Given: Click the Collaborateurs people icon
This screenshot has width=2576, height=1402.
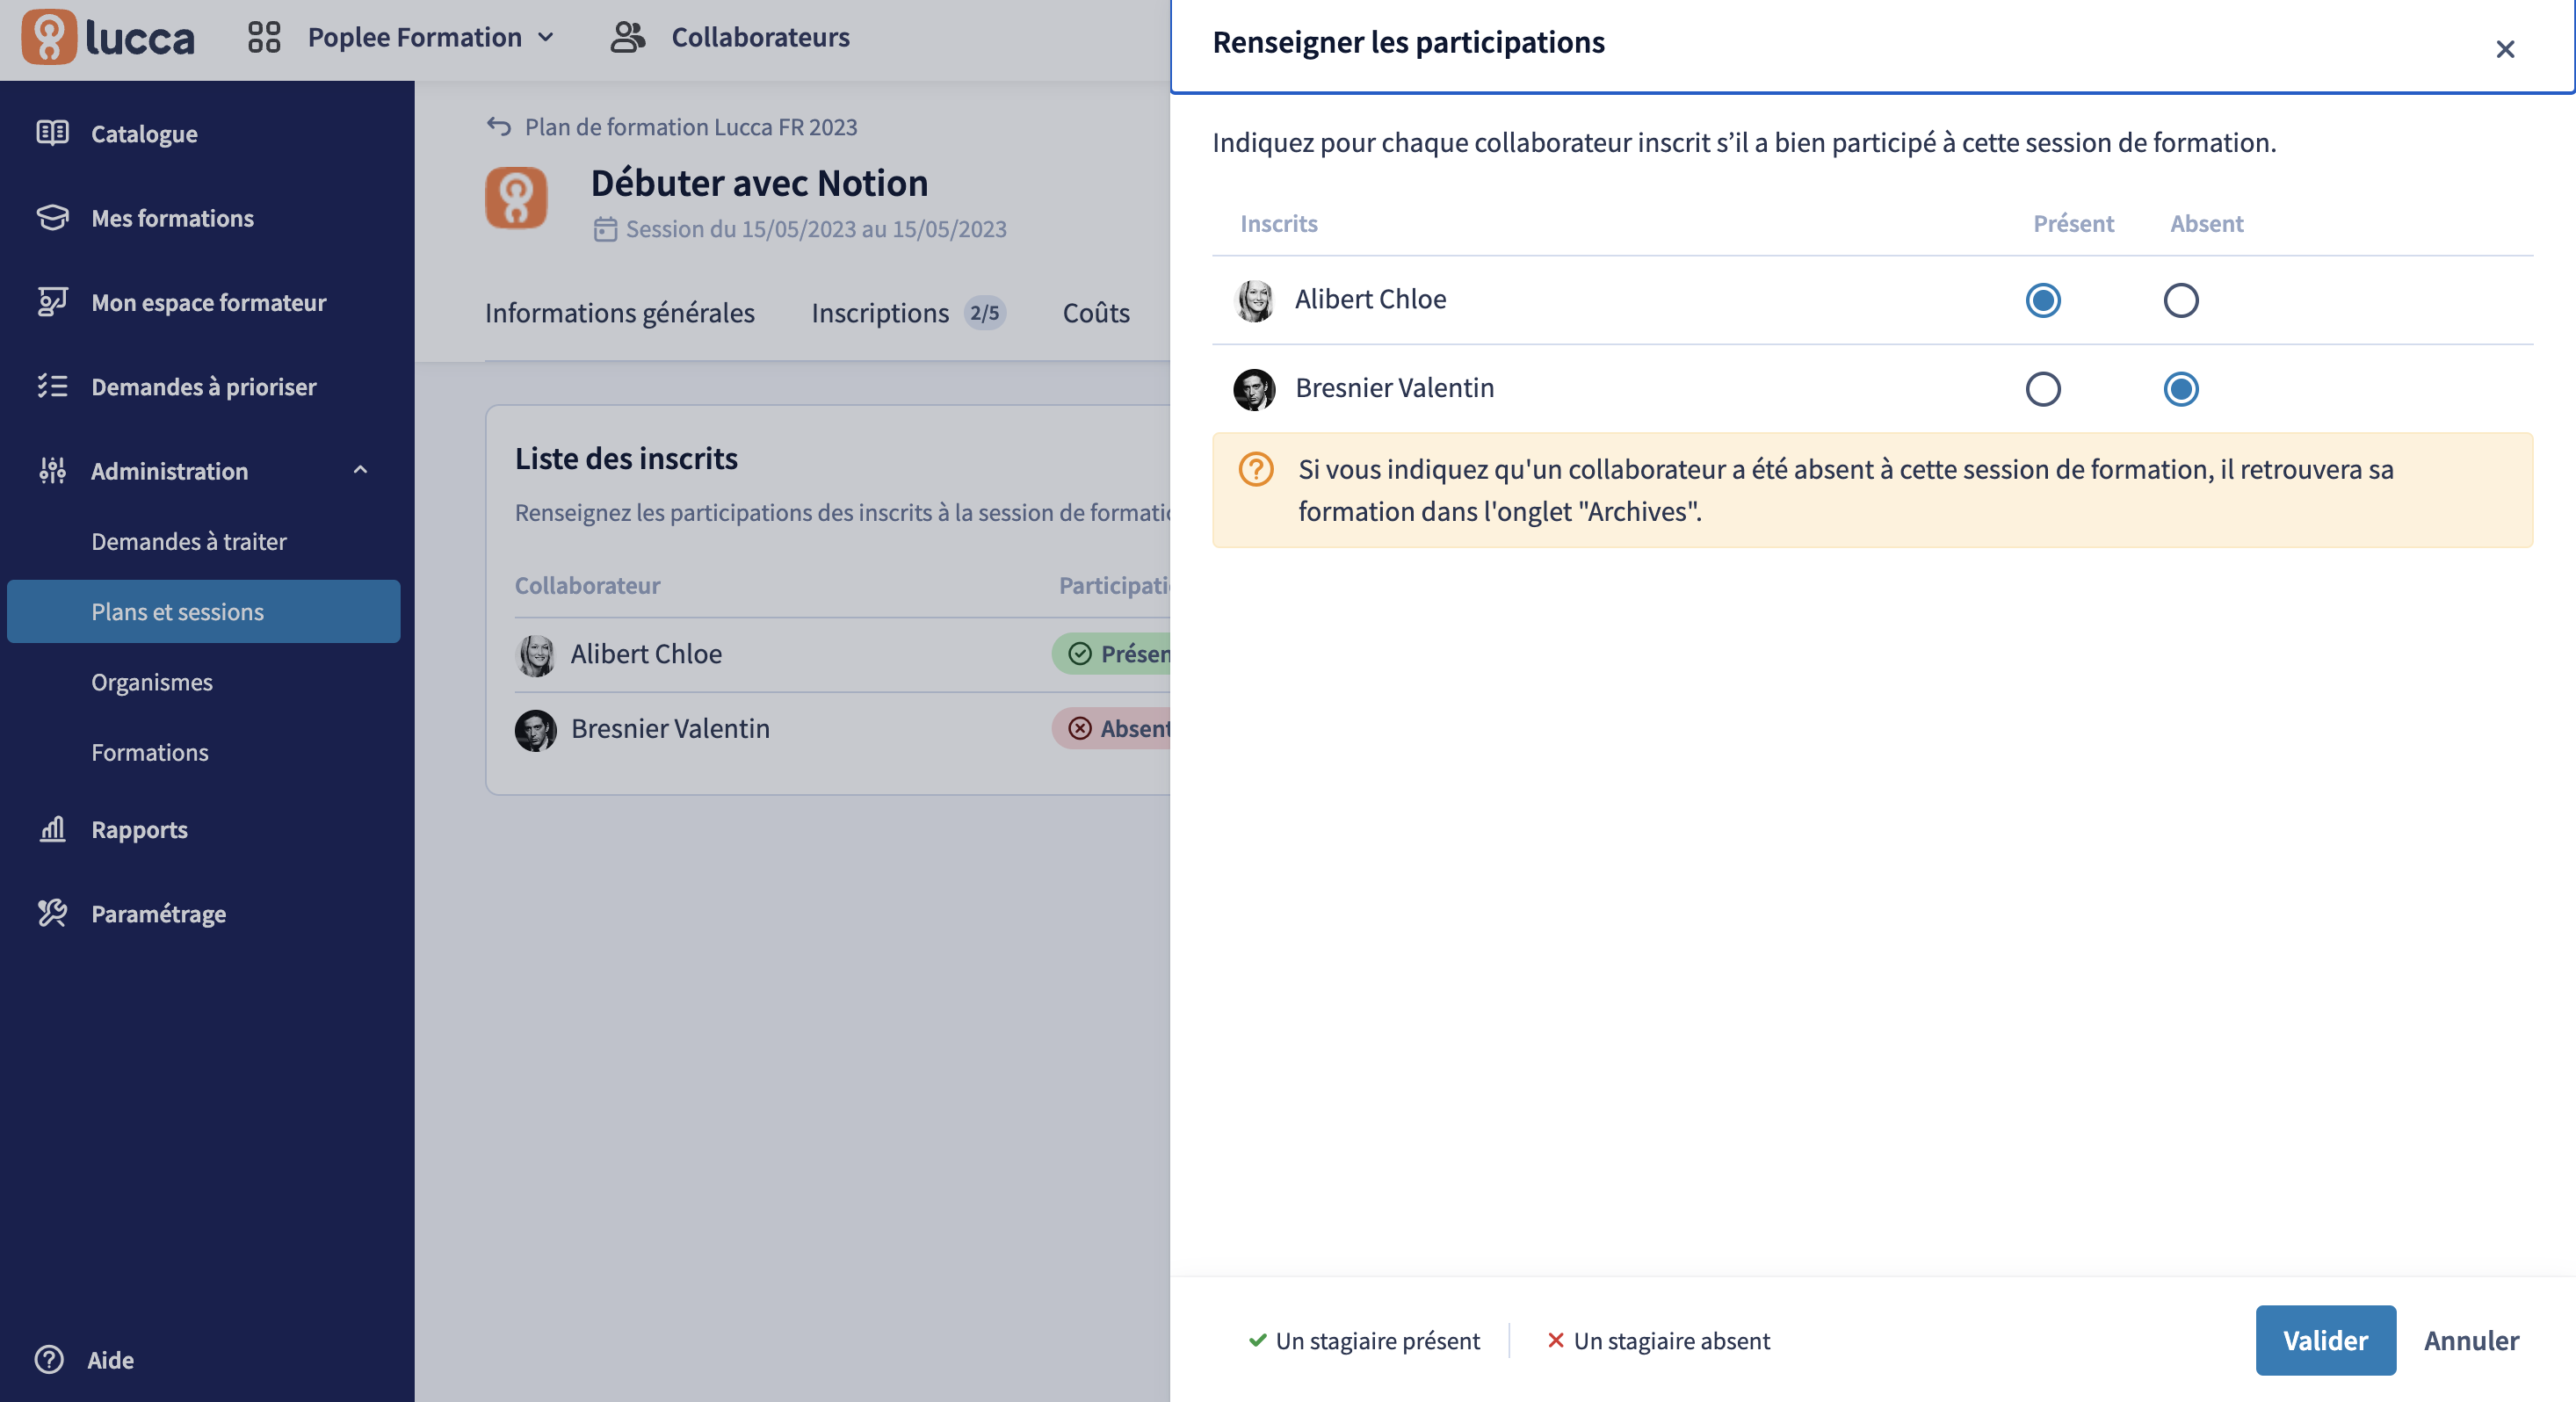Looking at the screenshot, I should click(x=628, y=37).
